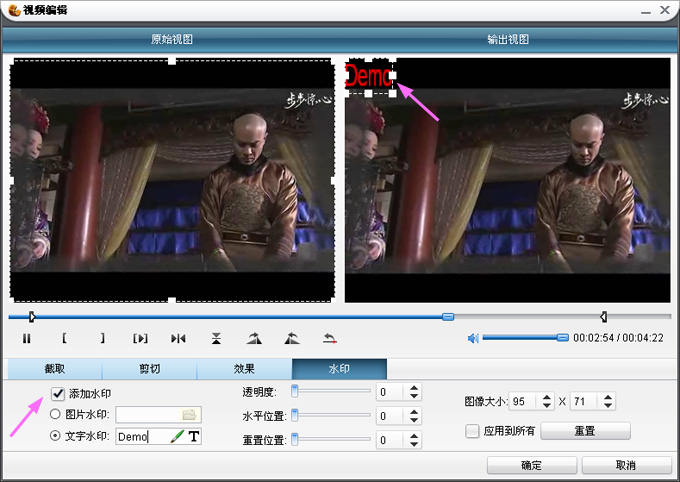Viewport: 680px width, 482px height.
Task: Set end point with right bracket icon
Action: pyautogui.click(x=102, y=338)
